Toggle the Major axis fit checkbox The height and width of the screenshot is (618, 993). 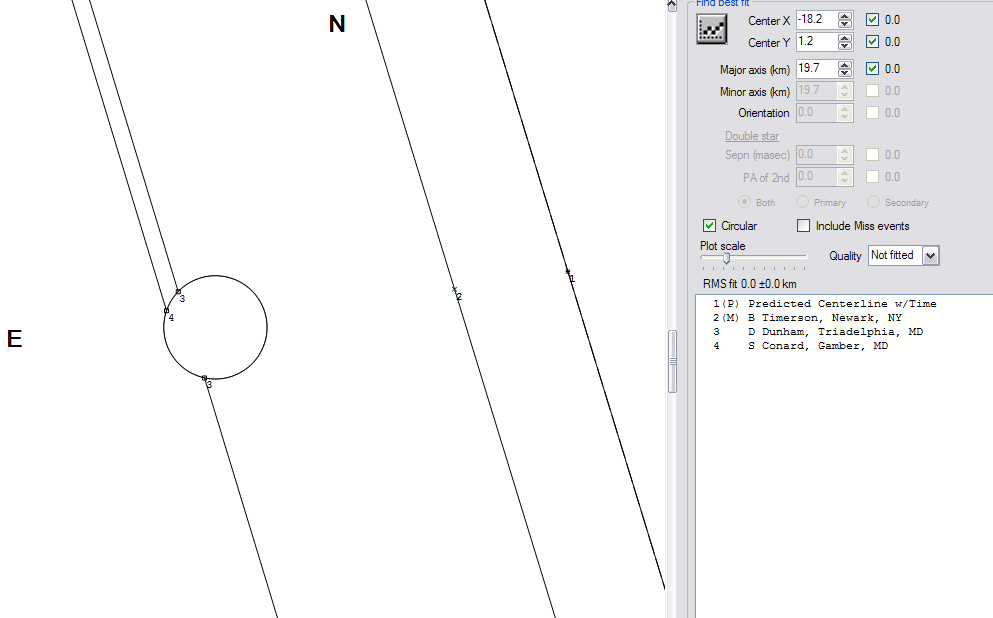pos(872,68)
